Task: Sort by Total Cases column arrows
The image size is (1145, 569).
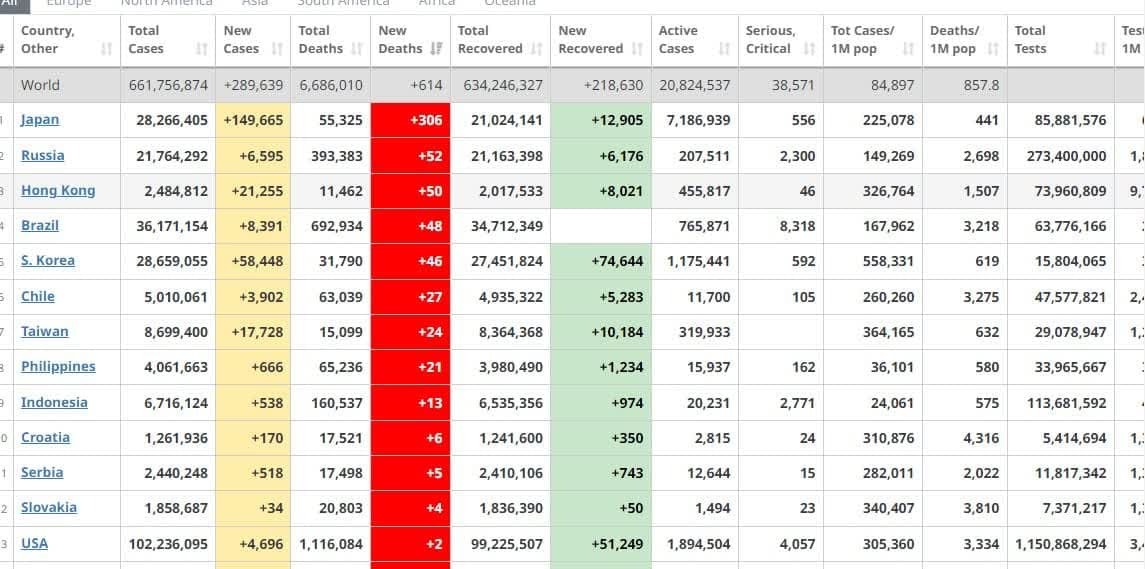Action: pos(202,49)
